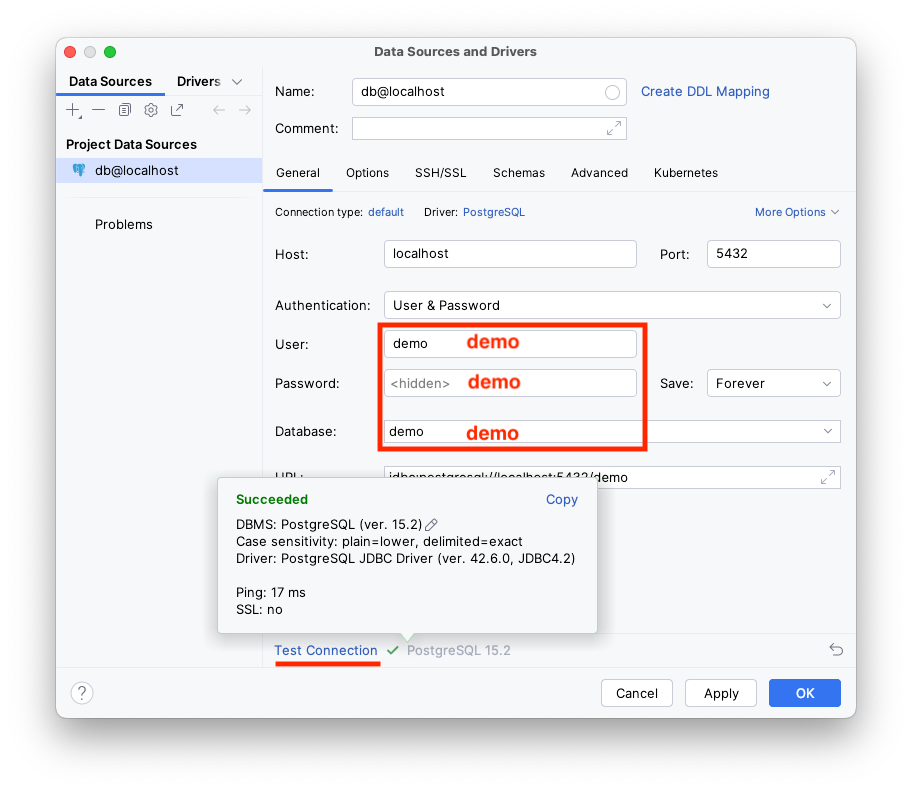Click the green Succeeded status text
The height and width of the screenshot is (792, 912).
pos(272,500)
